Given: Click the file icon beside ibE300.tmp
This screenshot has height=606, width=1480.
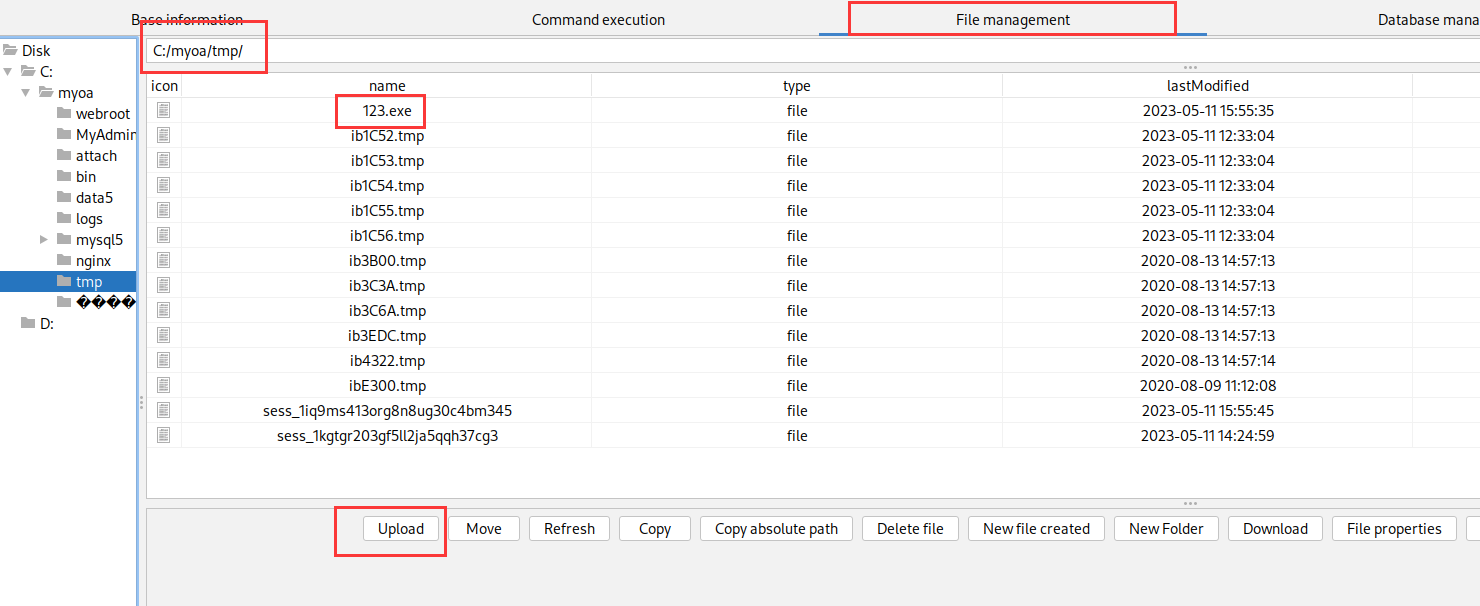Looking at the screenshot, I should click(x=164, y=385).
